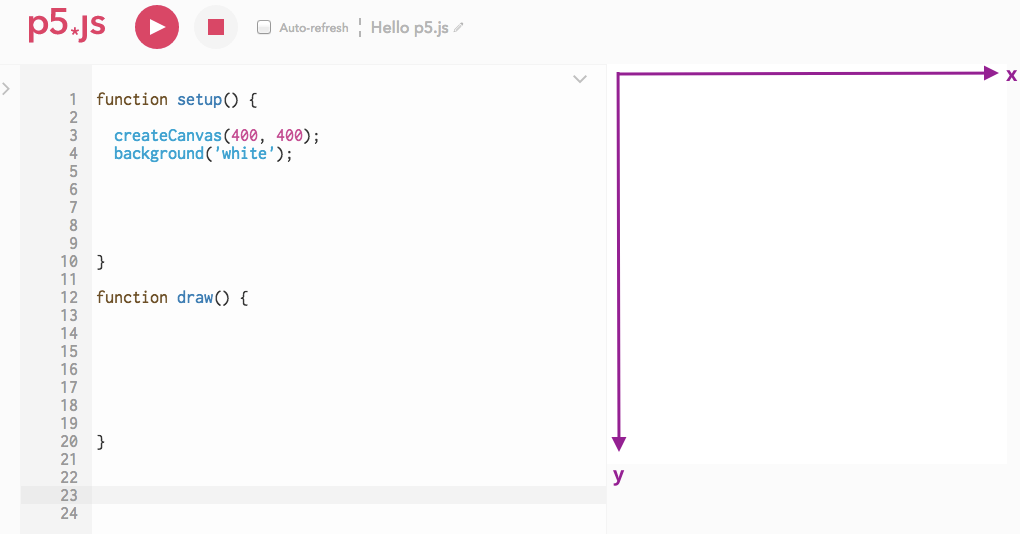
Task: Click the white canvas preview area
Action: click(x=811, y=265)
